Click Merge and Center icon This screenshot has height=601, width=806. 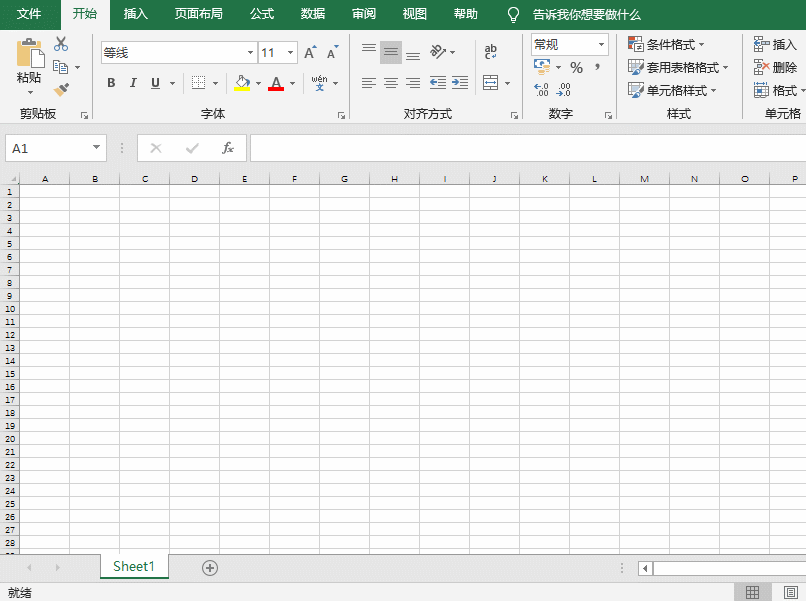coord(490,83)
